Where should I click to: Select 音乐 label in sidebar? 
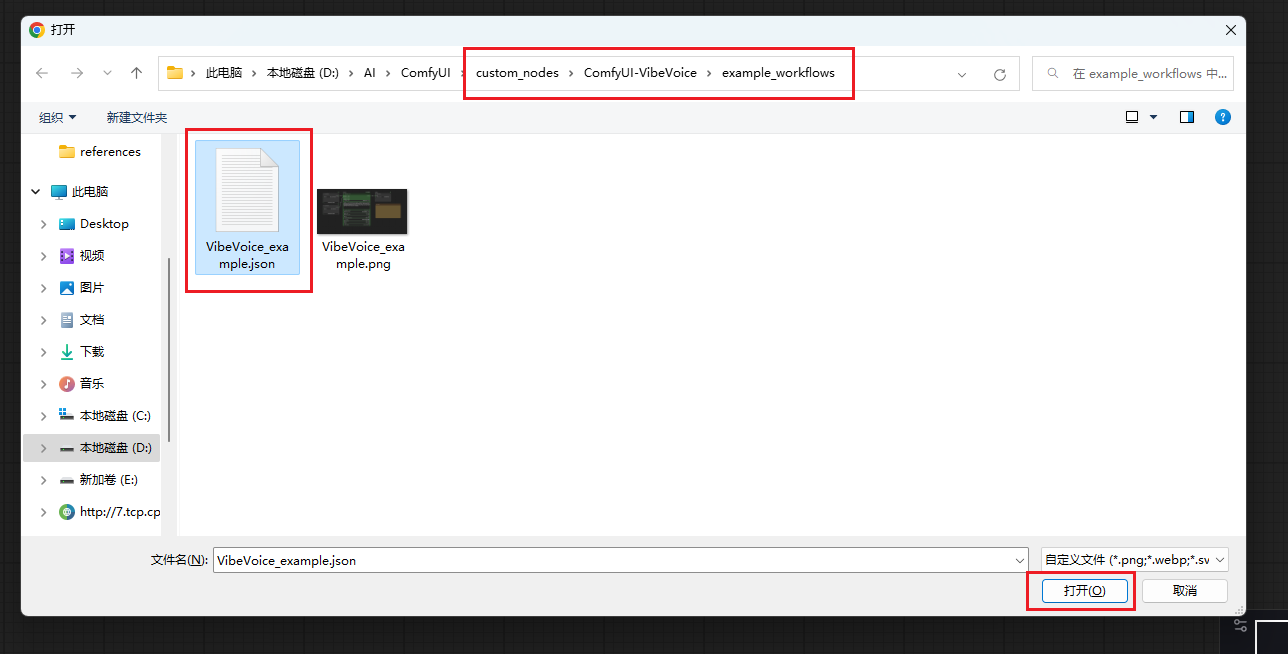tap(92, 384)
